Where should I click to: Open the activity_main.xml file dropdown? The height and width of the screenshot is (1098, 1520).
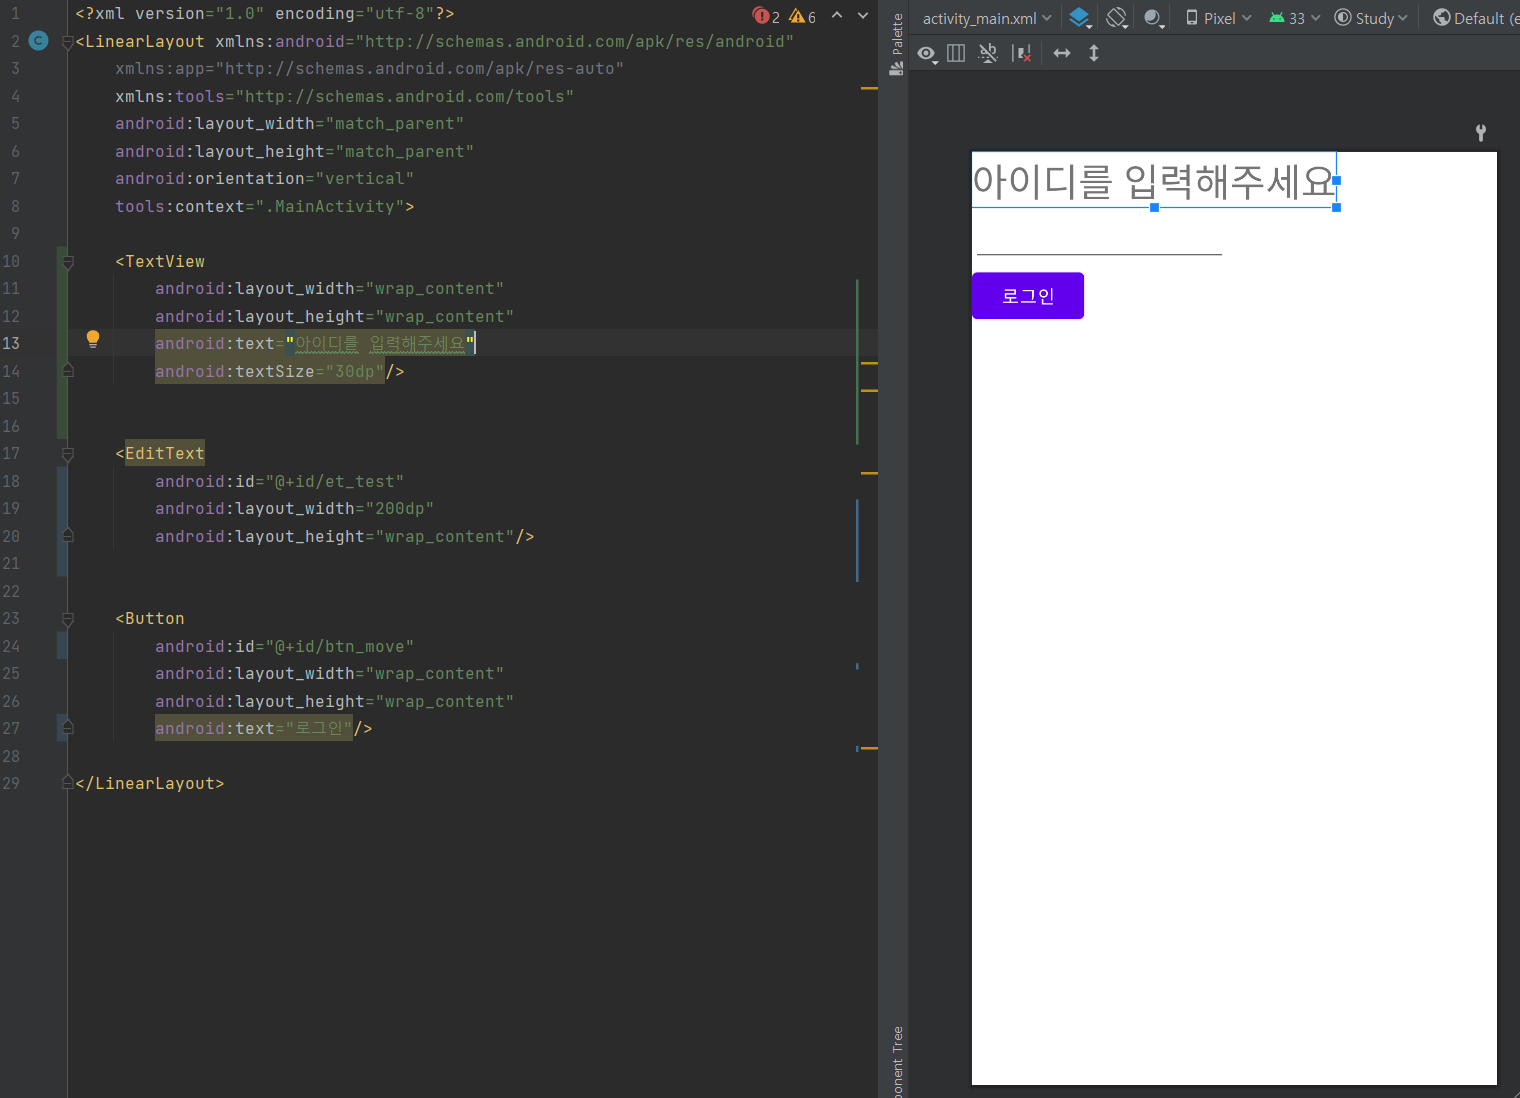click(986, 18)
